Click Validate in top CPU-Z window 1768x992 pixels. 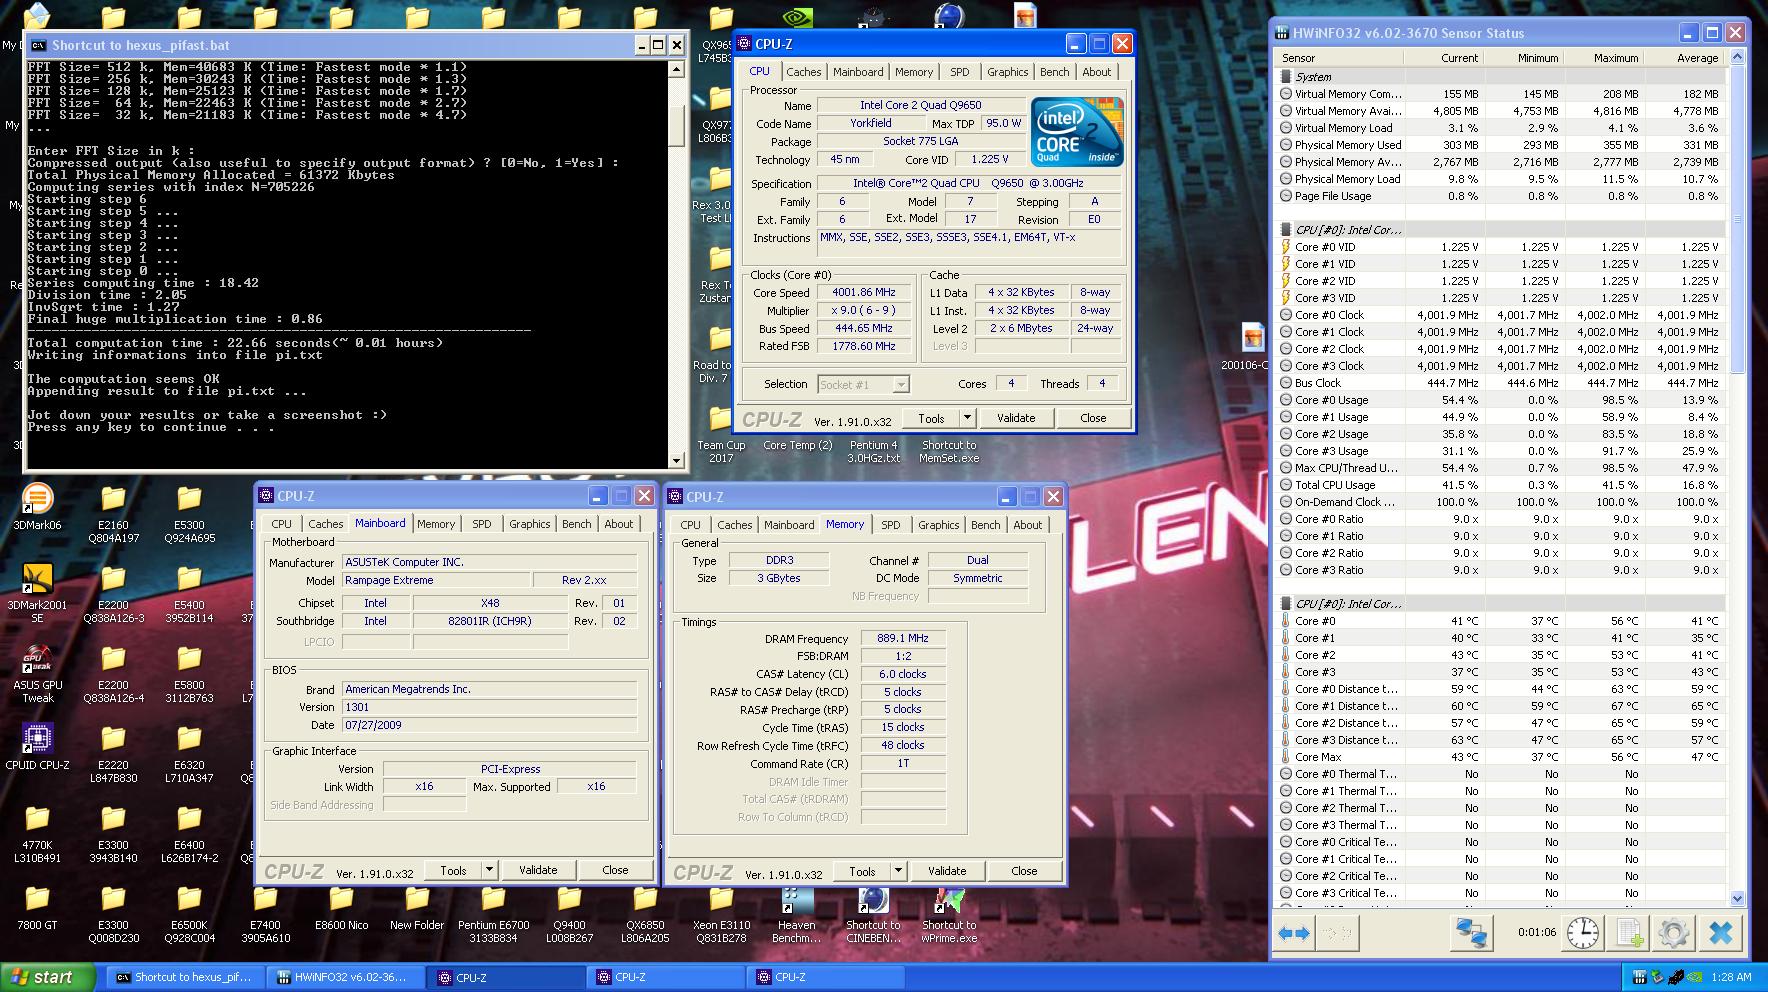(1016, 418)
